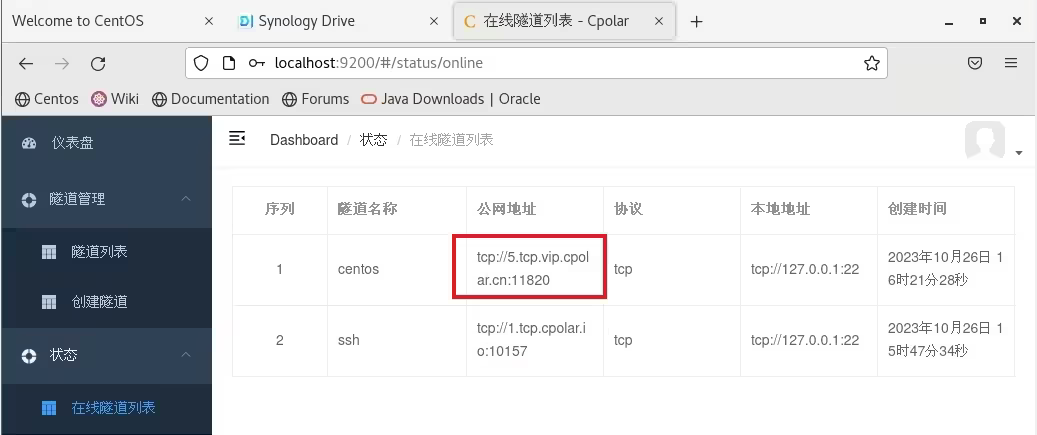Select the 在线隧道列表 - Cpolar tab

[563, 21]
